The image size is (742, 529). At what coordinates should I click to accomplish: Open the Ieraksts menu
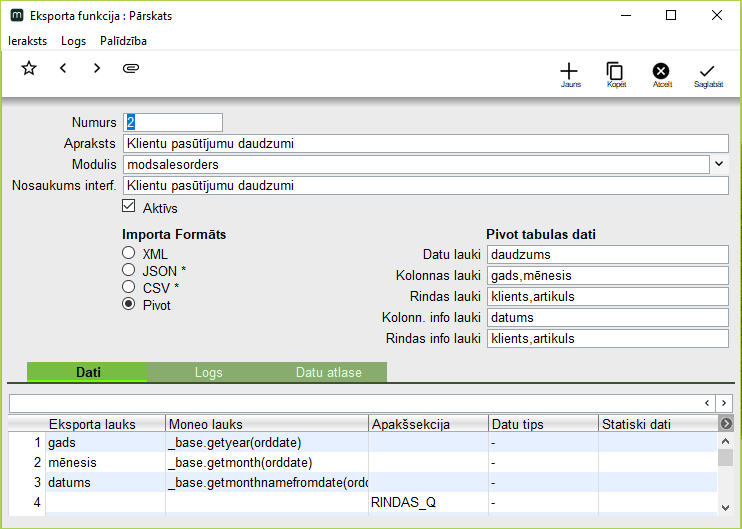pos(27,41)
